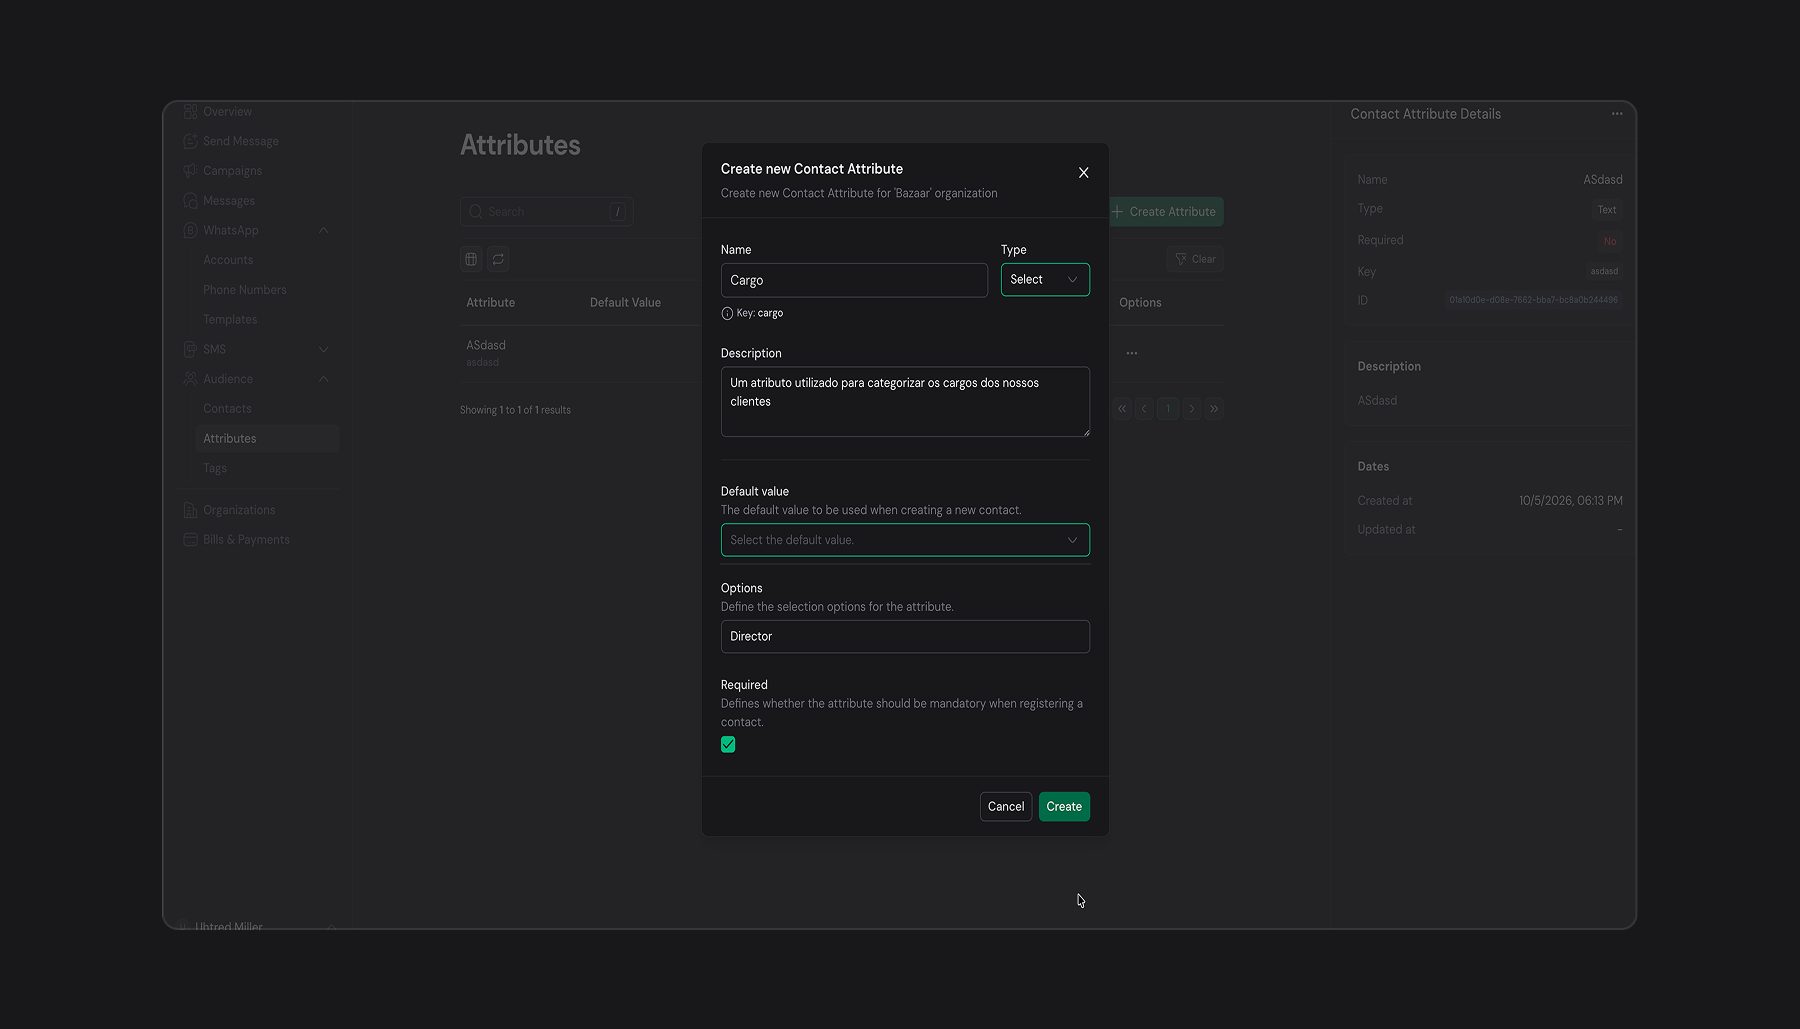Click the Create Attribute button behind the dialog
Viewport: 1800px width, 1029px height.
click(1165, 212)
